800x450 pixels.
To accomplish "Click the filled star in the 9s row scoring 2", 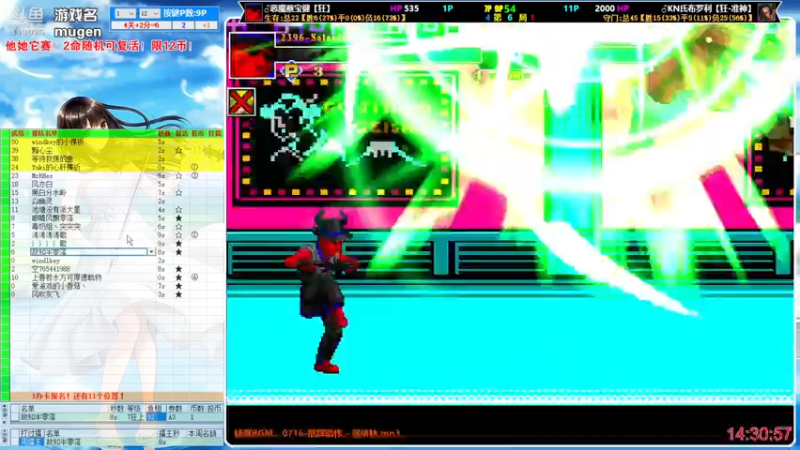I will pos(179,243).
